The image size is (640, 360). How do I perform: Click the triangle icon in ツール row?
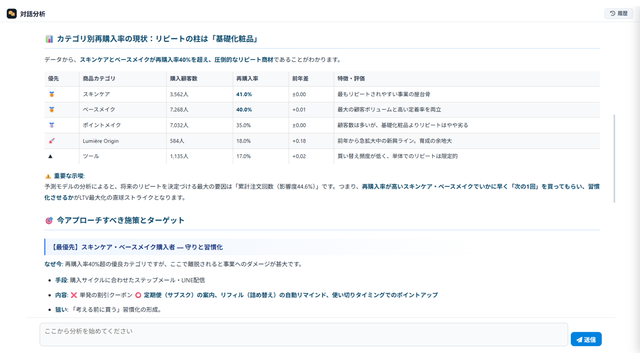point(51,156)
